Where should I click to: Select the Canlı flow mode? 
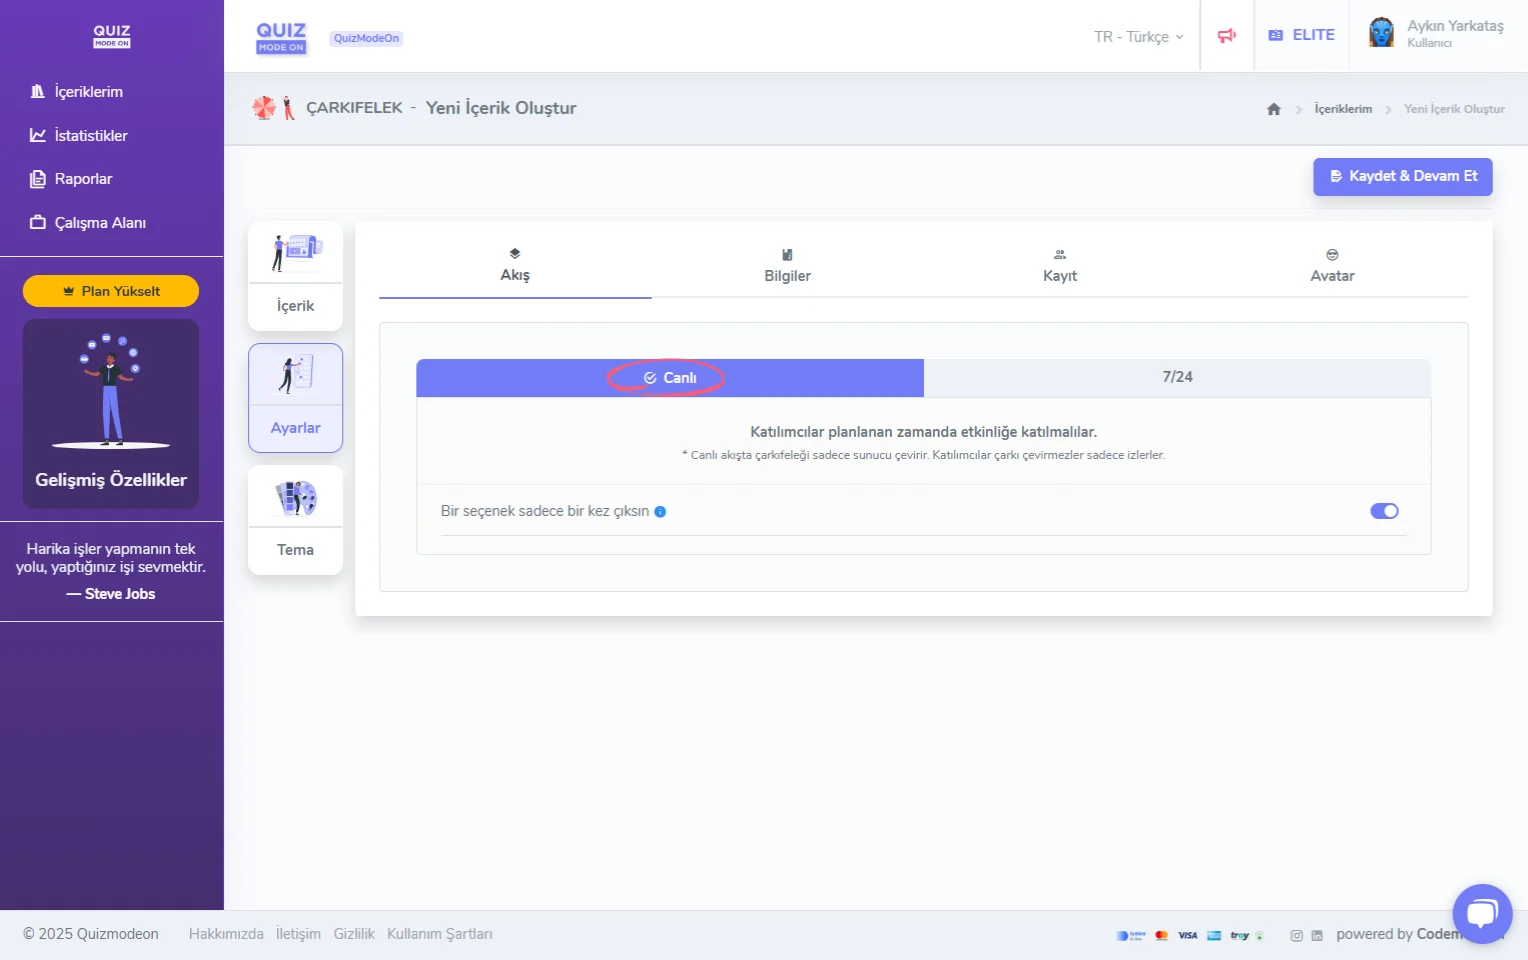point(669,378)
